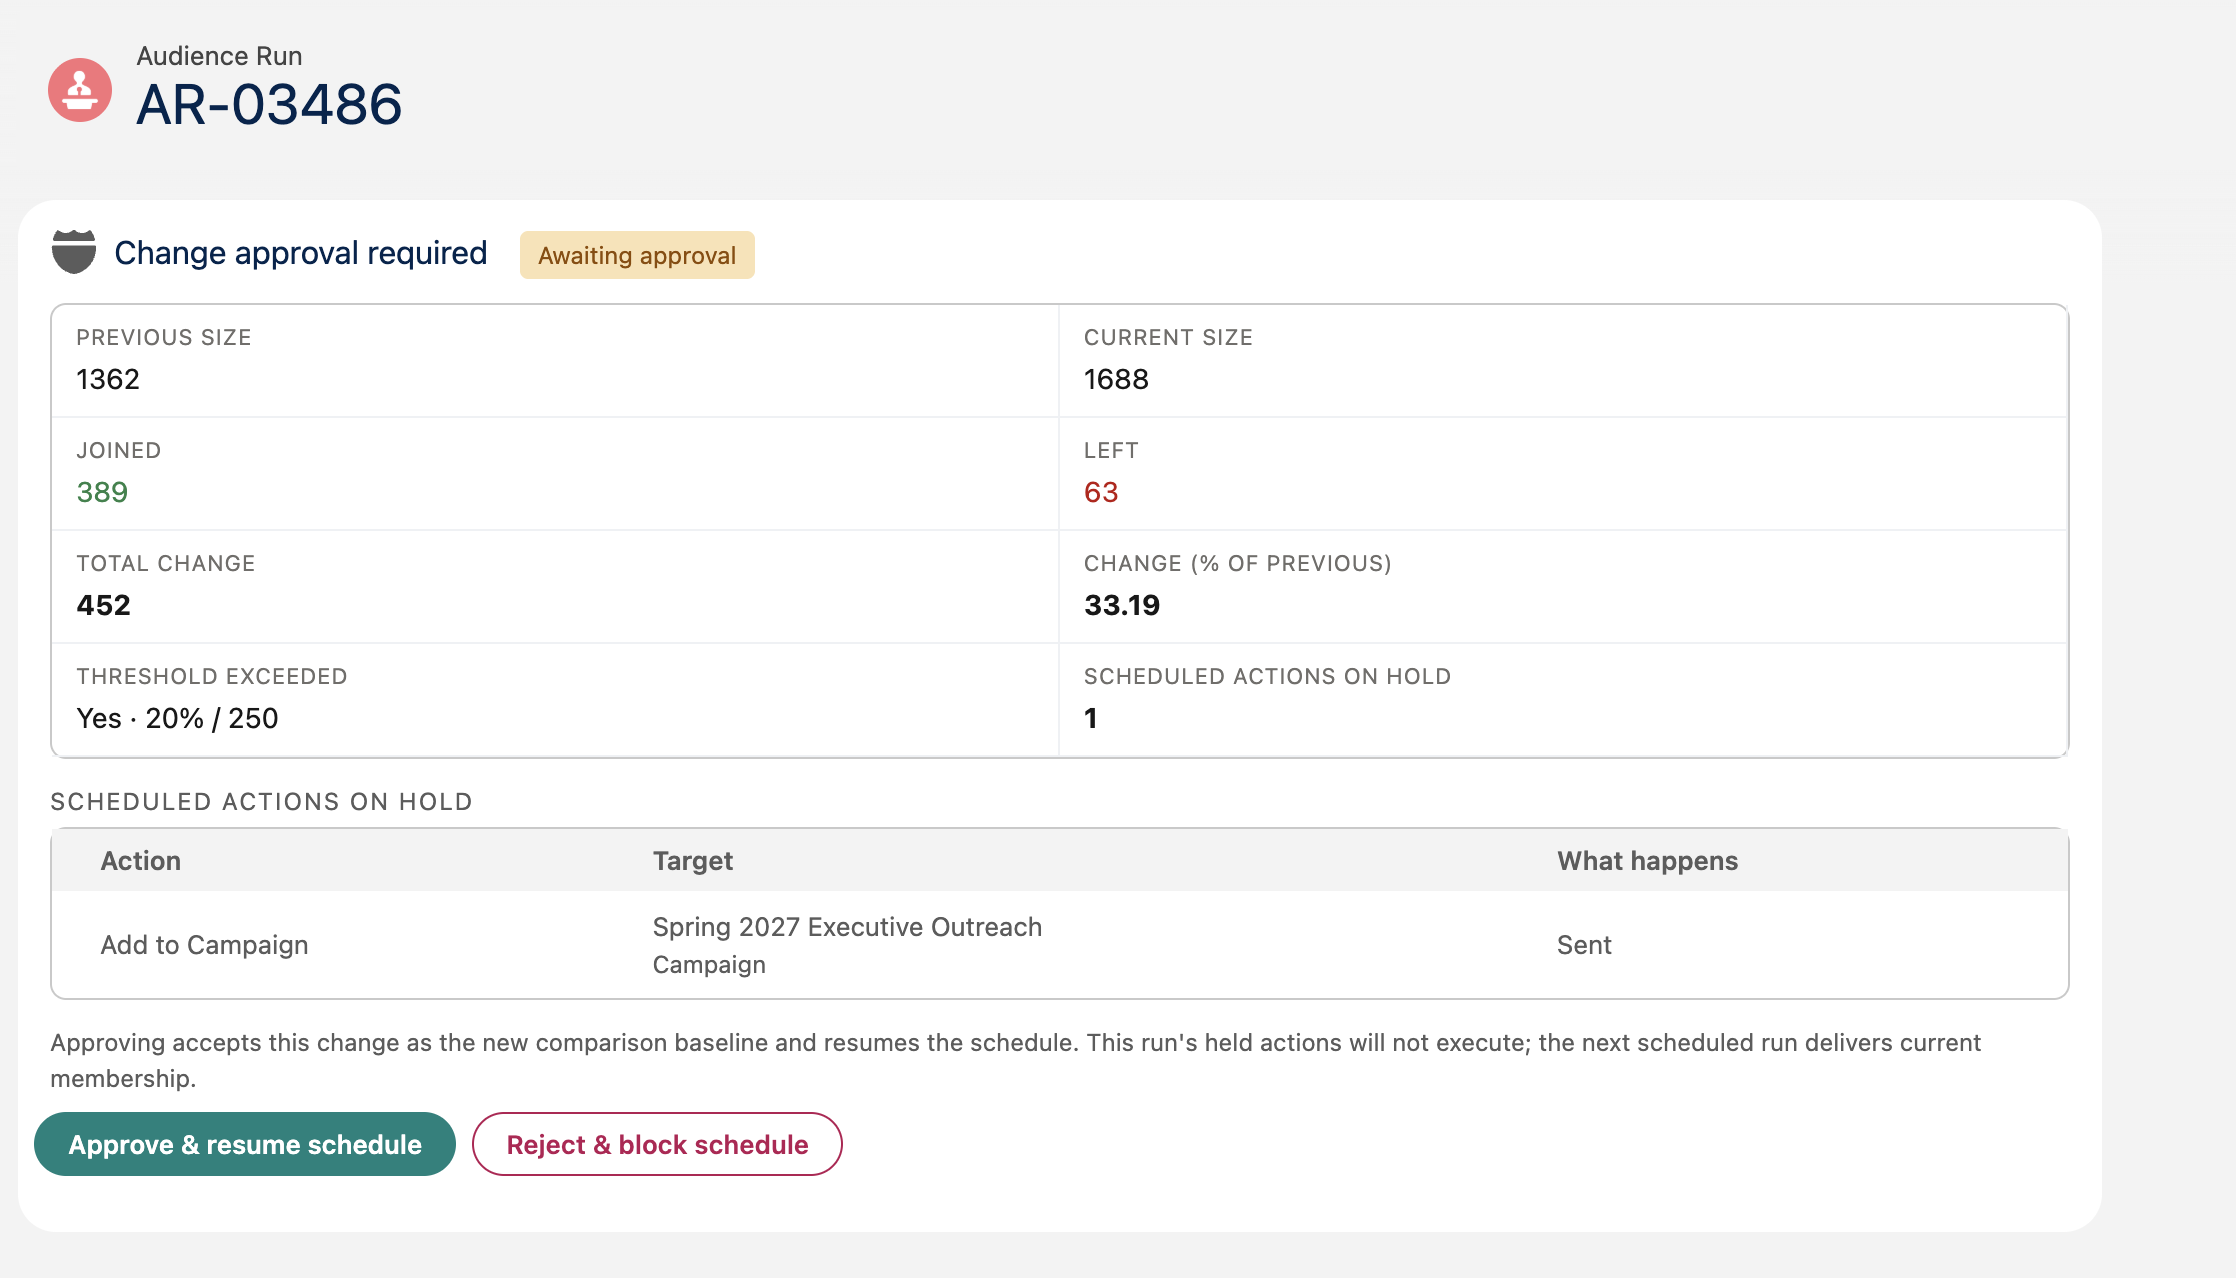Approve & resume schedule
This screenshot has height=1278, width=2236.
click(x=245, y=1144)
